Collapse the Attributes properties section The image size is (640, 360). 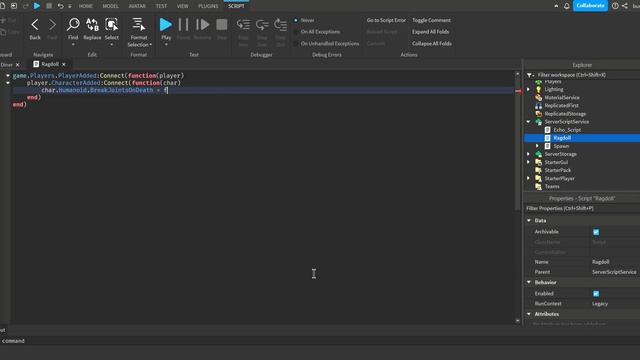point(529,314)
